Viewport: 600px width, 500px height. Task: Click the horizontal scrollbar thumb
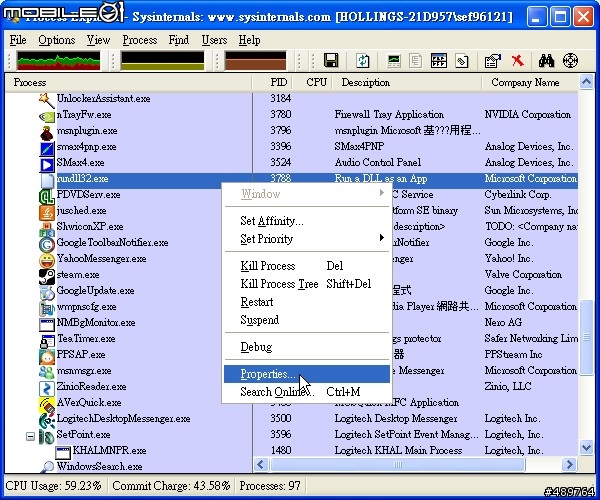pyautogui.click(x=398, y=464)
